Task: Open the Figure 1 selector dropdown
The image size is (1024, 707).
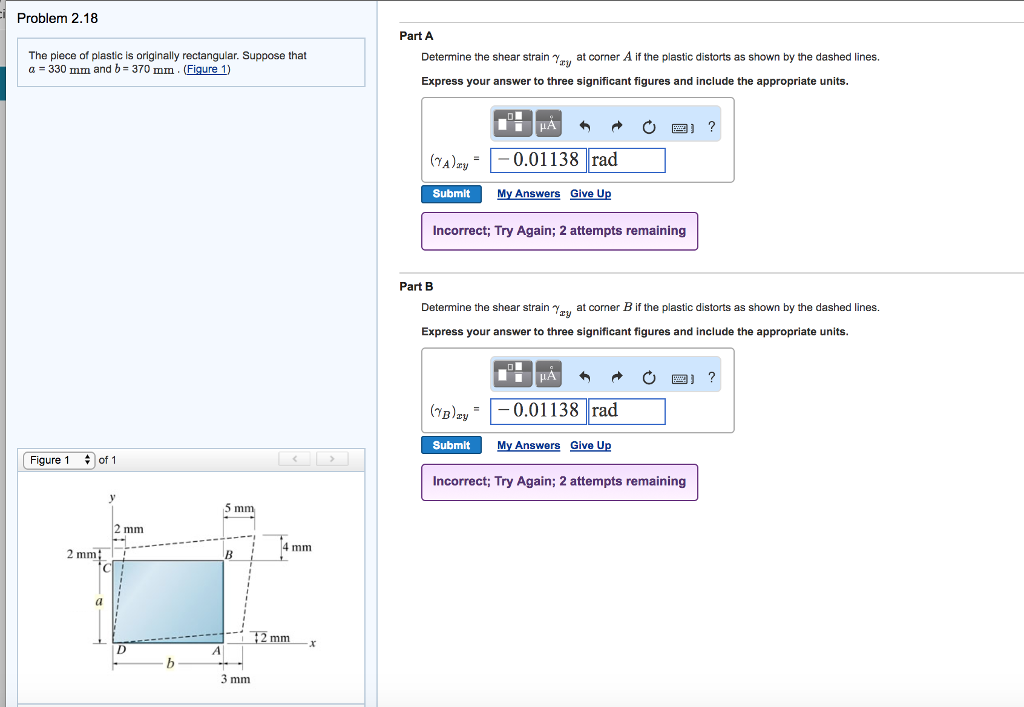Action: click(x=60, y=460)
